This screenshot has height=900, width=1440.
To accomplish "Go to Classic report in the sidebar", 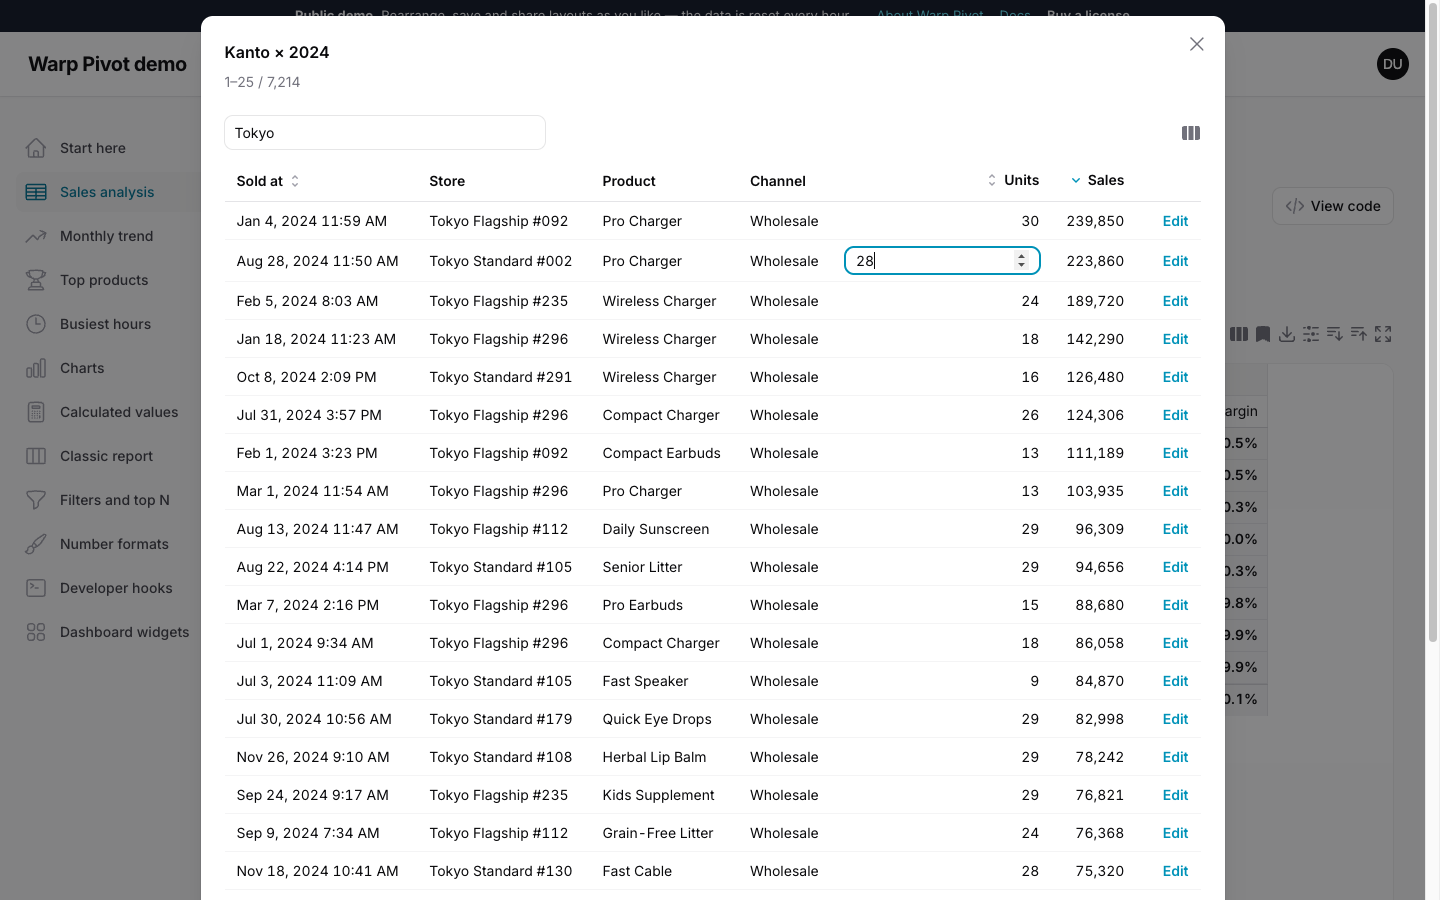I will coord(108,456).
